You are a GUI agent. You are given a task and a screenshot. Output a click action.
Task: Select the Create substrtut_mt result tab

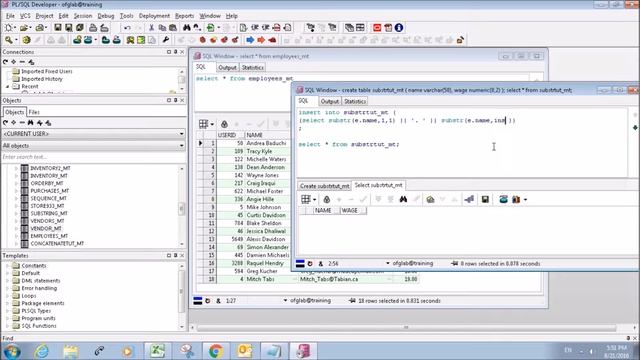[324, 186]
